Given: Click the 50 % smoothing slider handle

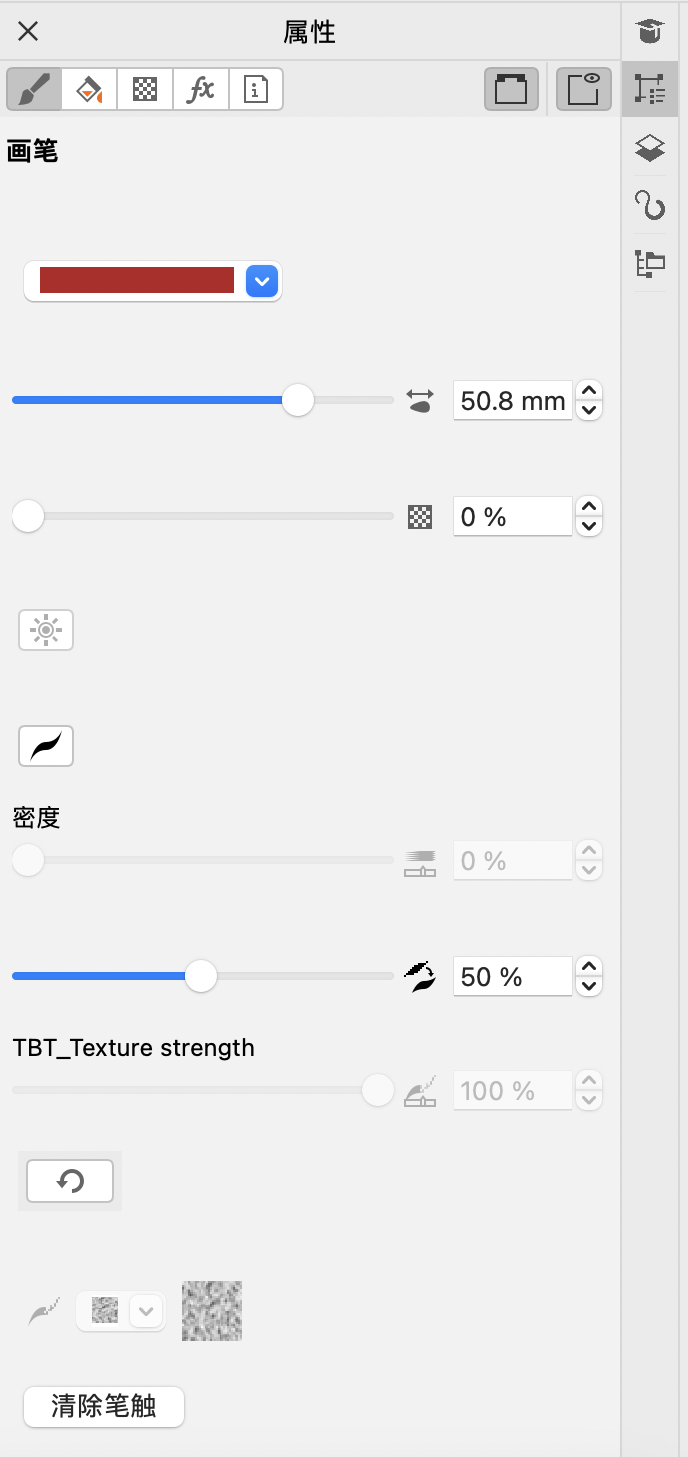Looking at the screenshot, I should pyautogui.click(x=202, y=976).
